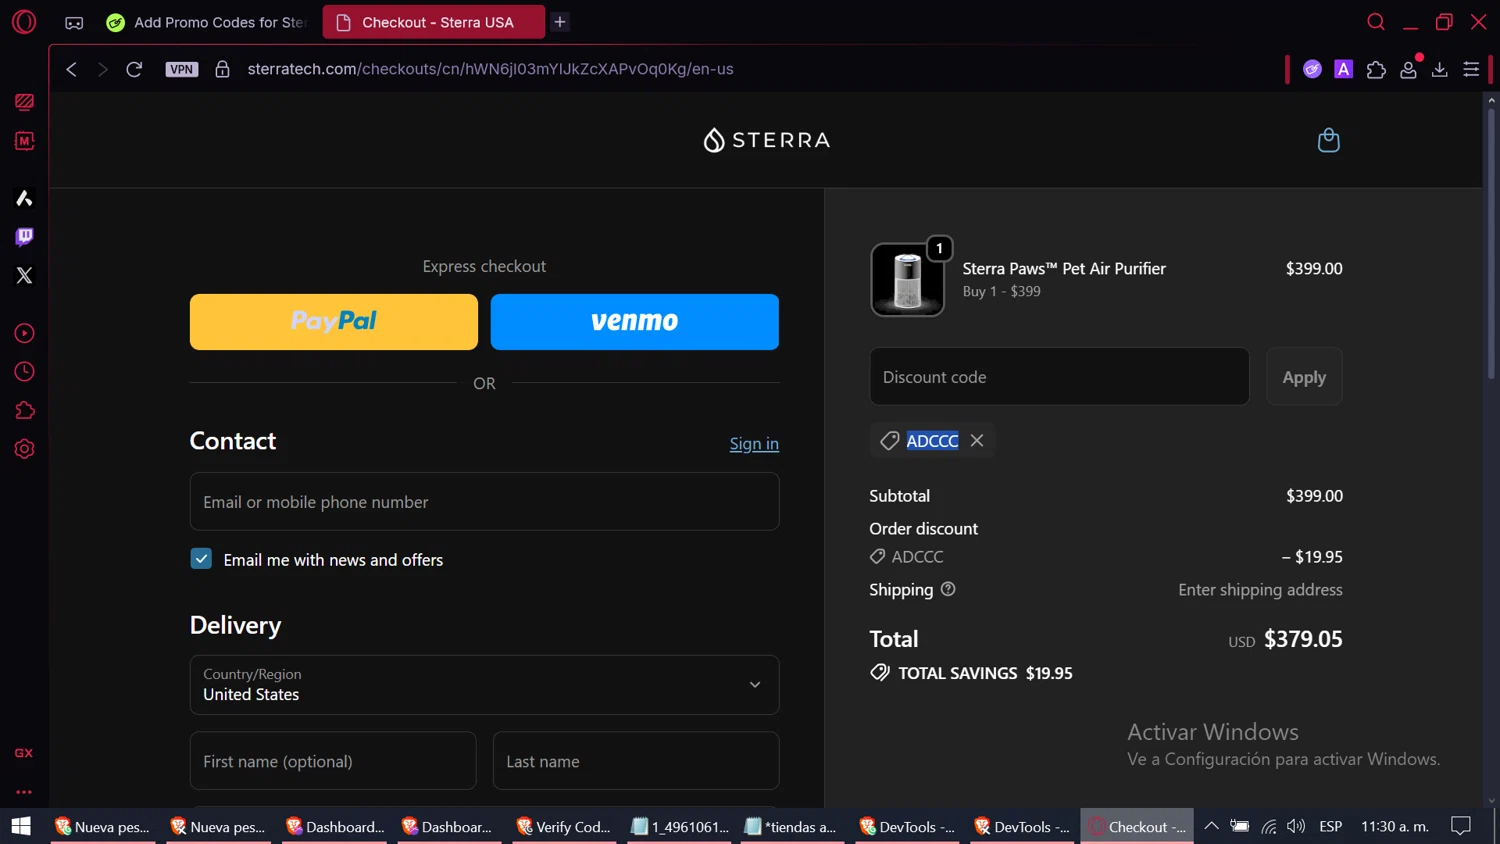
Task: Switch to Verify Cod... taskbar window
Action: 563,827
